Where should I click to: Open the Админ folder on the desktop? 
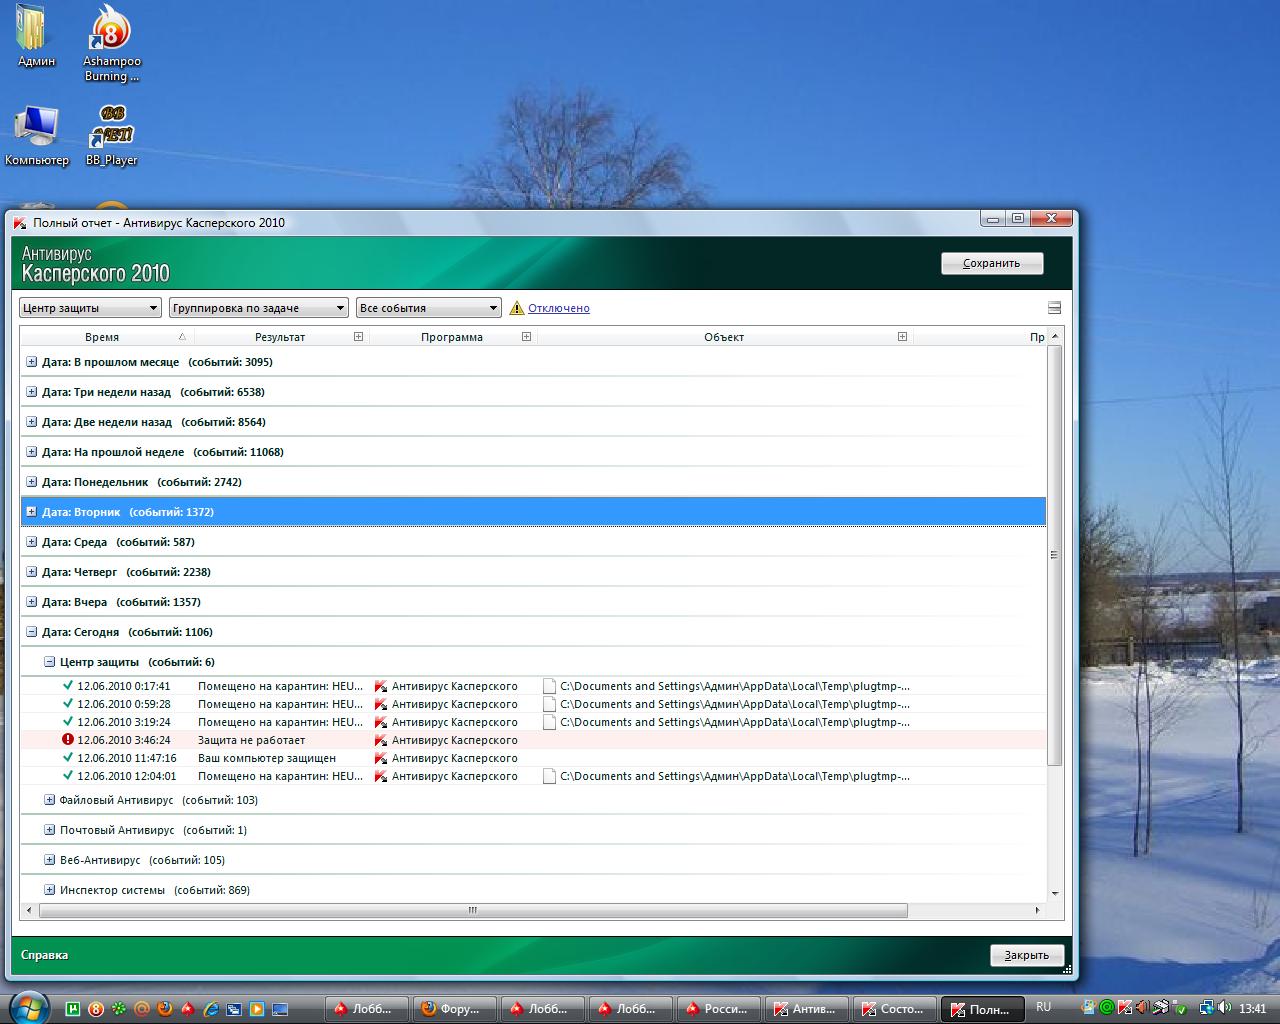(36, 36)
